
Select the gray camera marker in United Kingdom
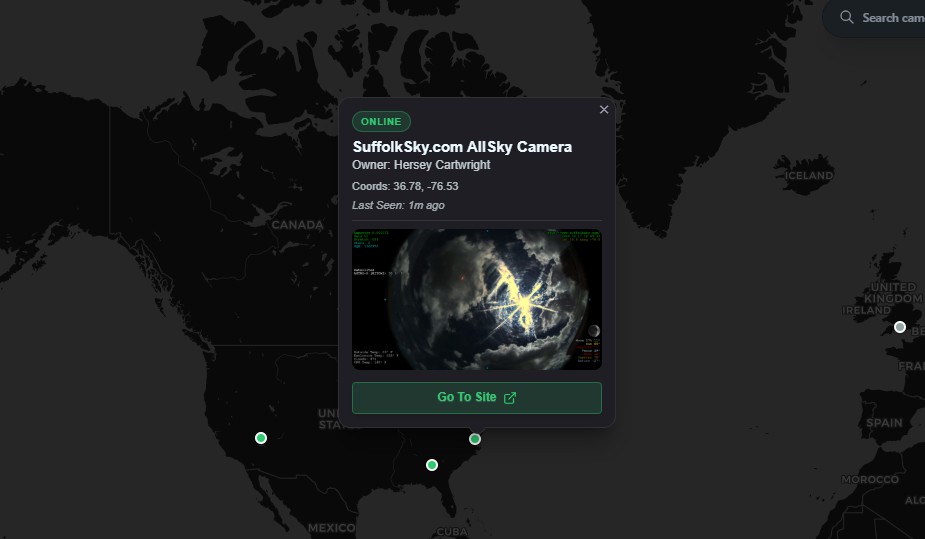point(900,327)
